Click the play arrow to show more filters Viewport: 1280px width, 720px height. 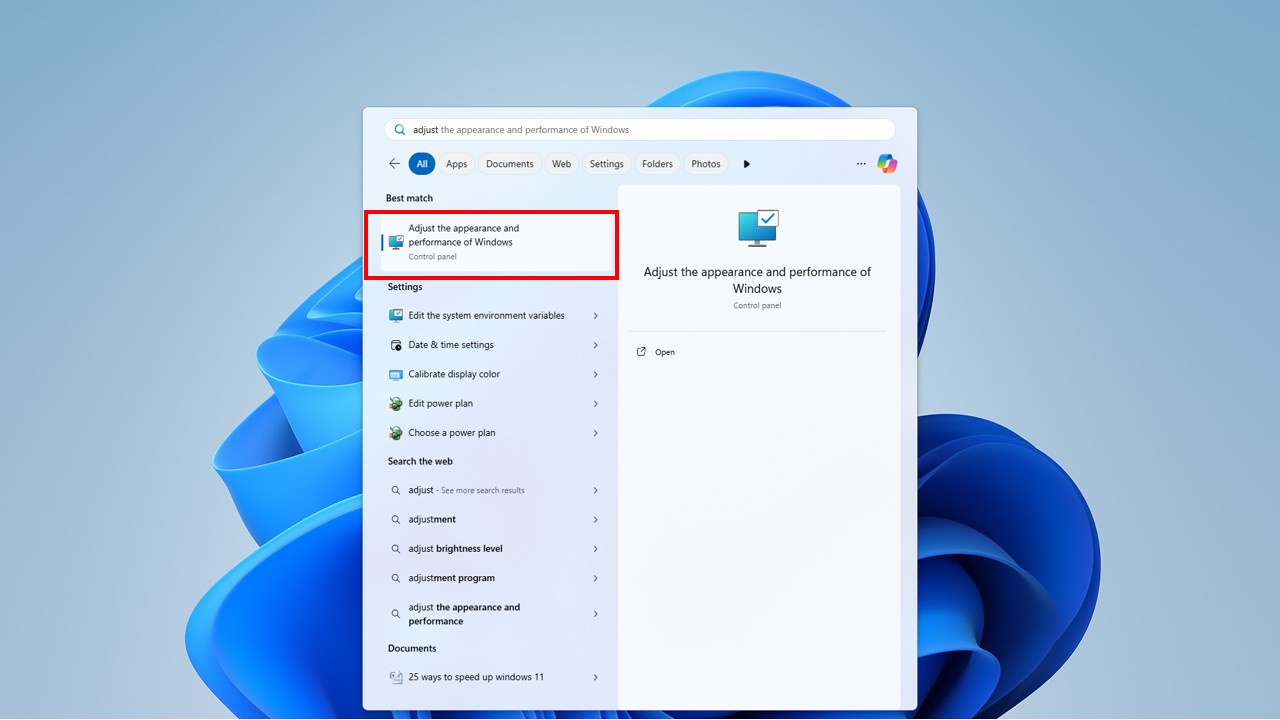point(746,164)
